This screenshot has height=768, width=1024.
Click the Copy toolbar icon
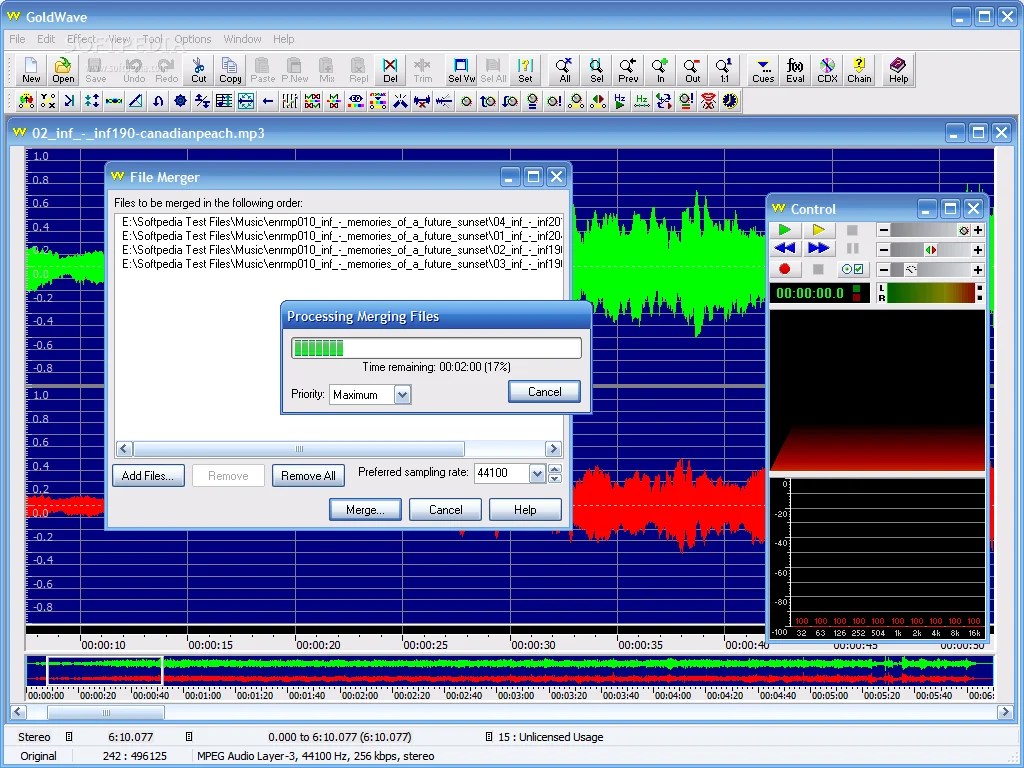[x=229, y=69]
